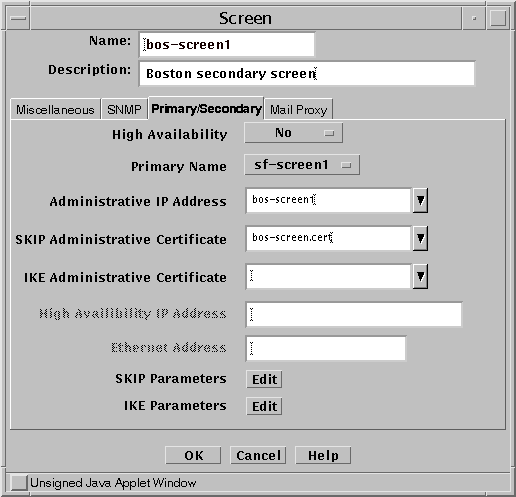The width and height of the screenshot is (516, 497).
Task: Focus the SKIP Administrative Certificate text field
Action: (328, 238)
